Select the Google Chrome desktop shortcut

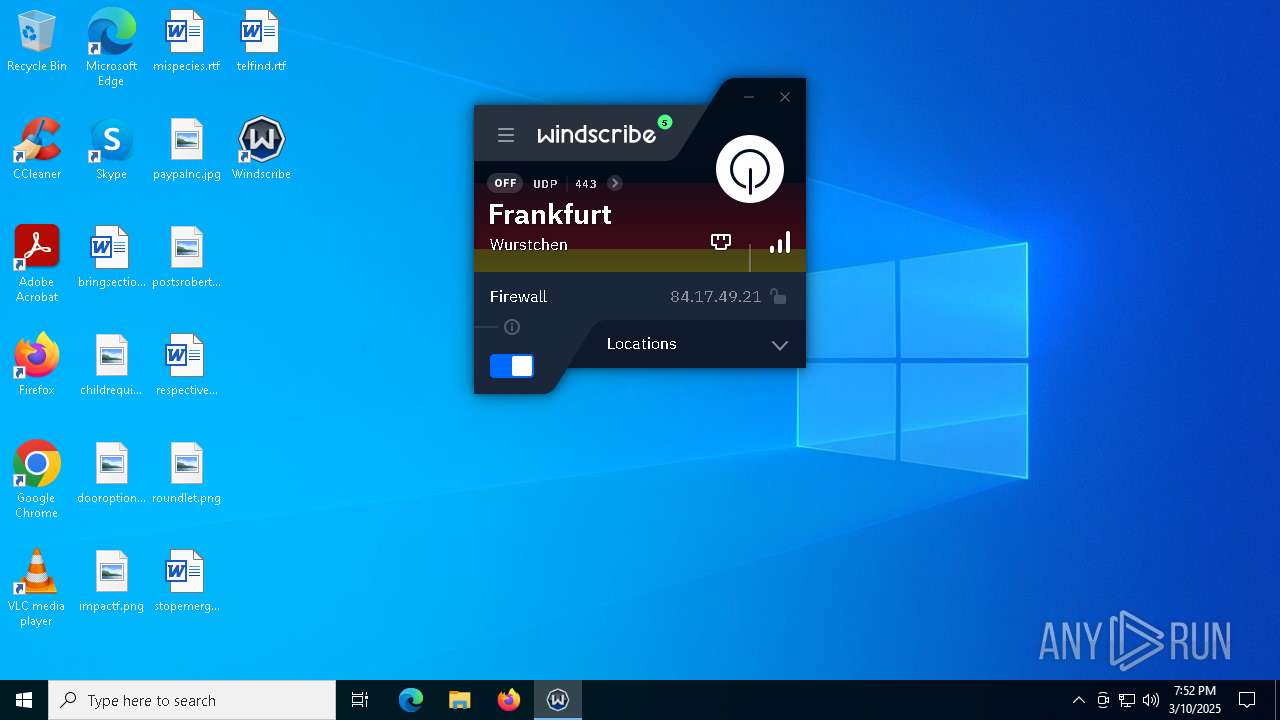[x=37, y=480]
